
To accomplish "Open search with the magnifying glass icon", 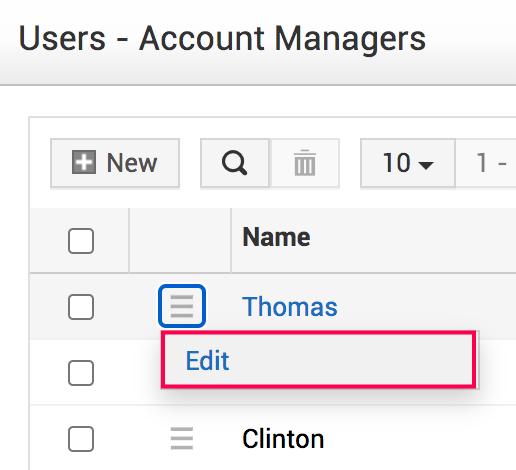I will (x=235, y=163).
